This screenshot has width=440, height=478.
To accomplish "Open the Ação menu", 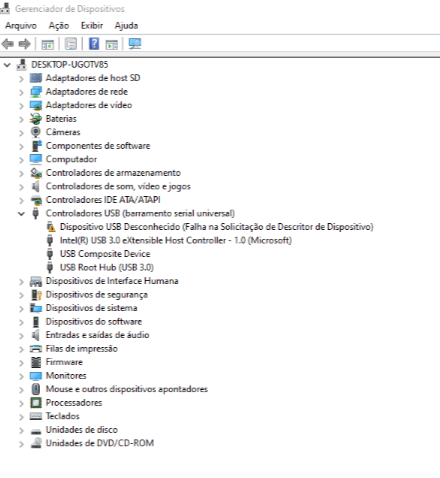I will pos(59,26).
